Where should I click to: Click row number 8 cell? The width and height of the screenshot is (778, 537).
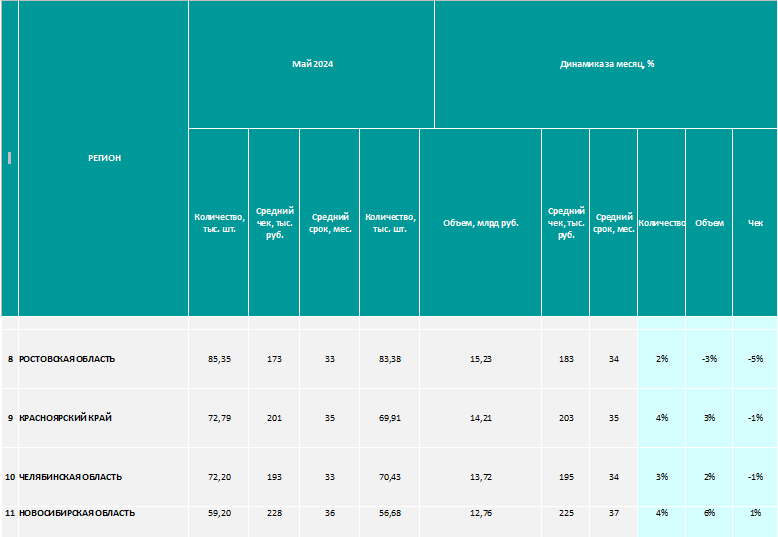point(10,359)
